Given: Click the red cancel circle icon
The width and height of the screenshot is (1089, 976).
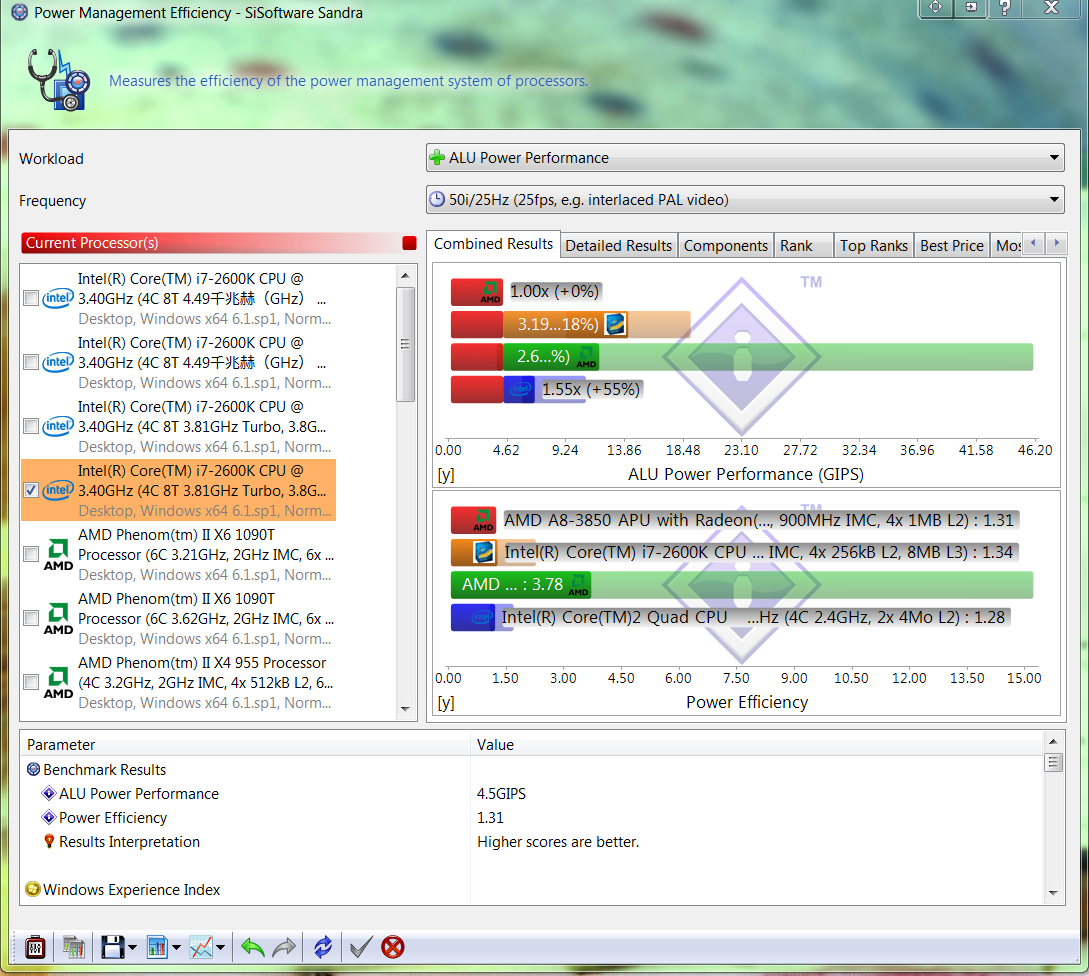Looking at the screenshot, I should [393, 947].
